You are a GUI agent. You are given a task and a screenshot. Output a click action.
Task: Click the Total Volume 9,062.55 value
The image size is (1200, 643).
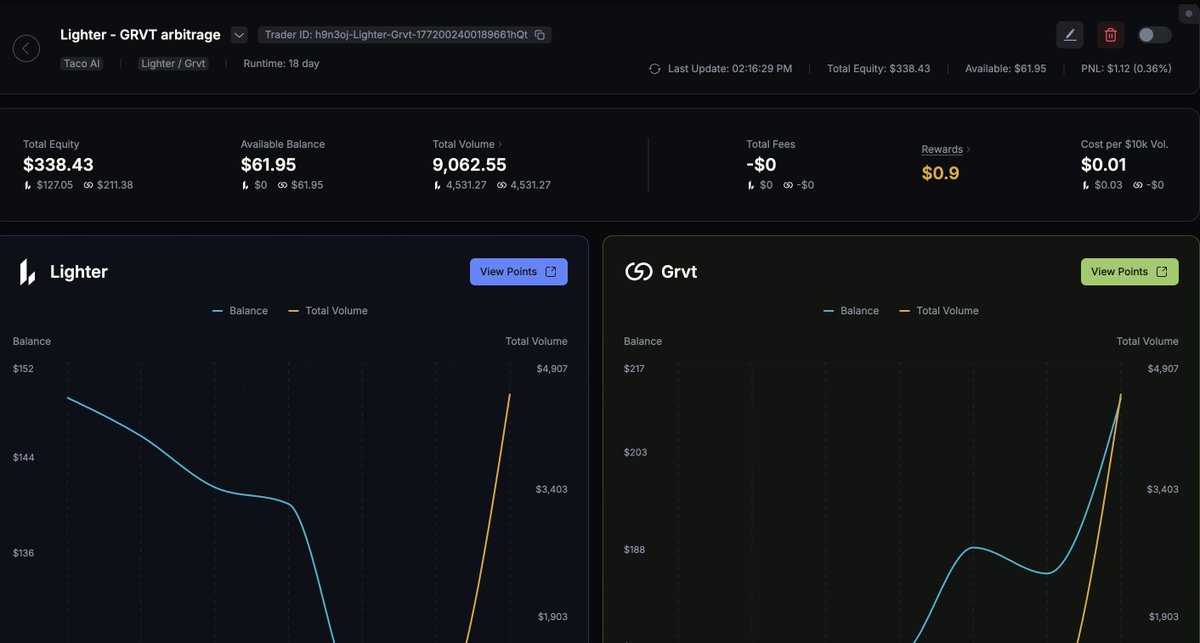pyautogui.click(x=469, y=164)
